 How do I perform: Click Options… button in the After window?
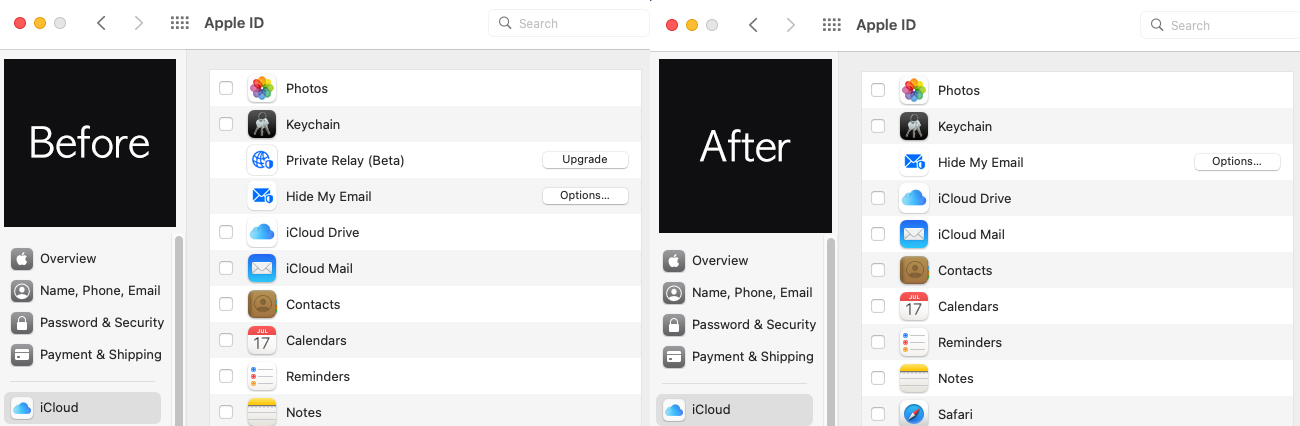coord(1237,162)
